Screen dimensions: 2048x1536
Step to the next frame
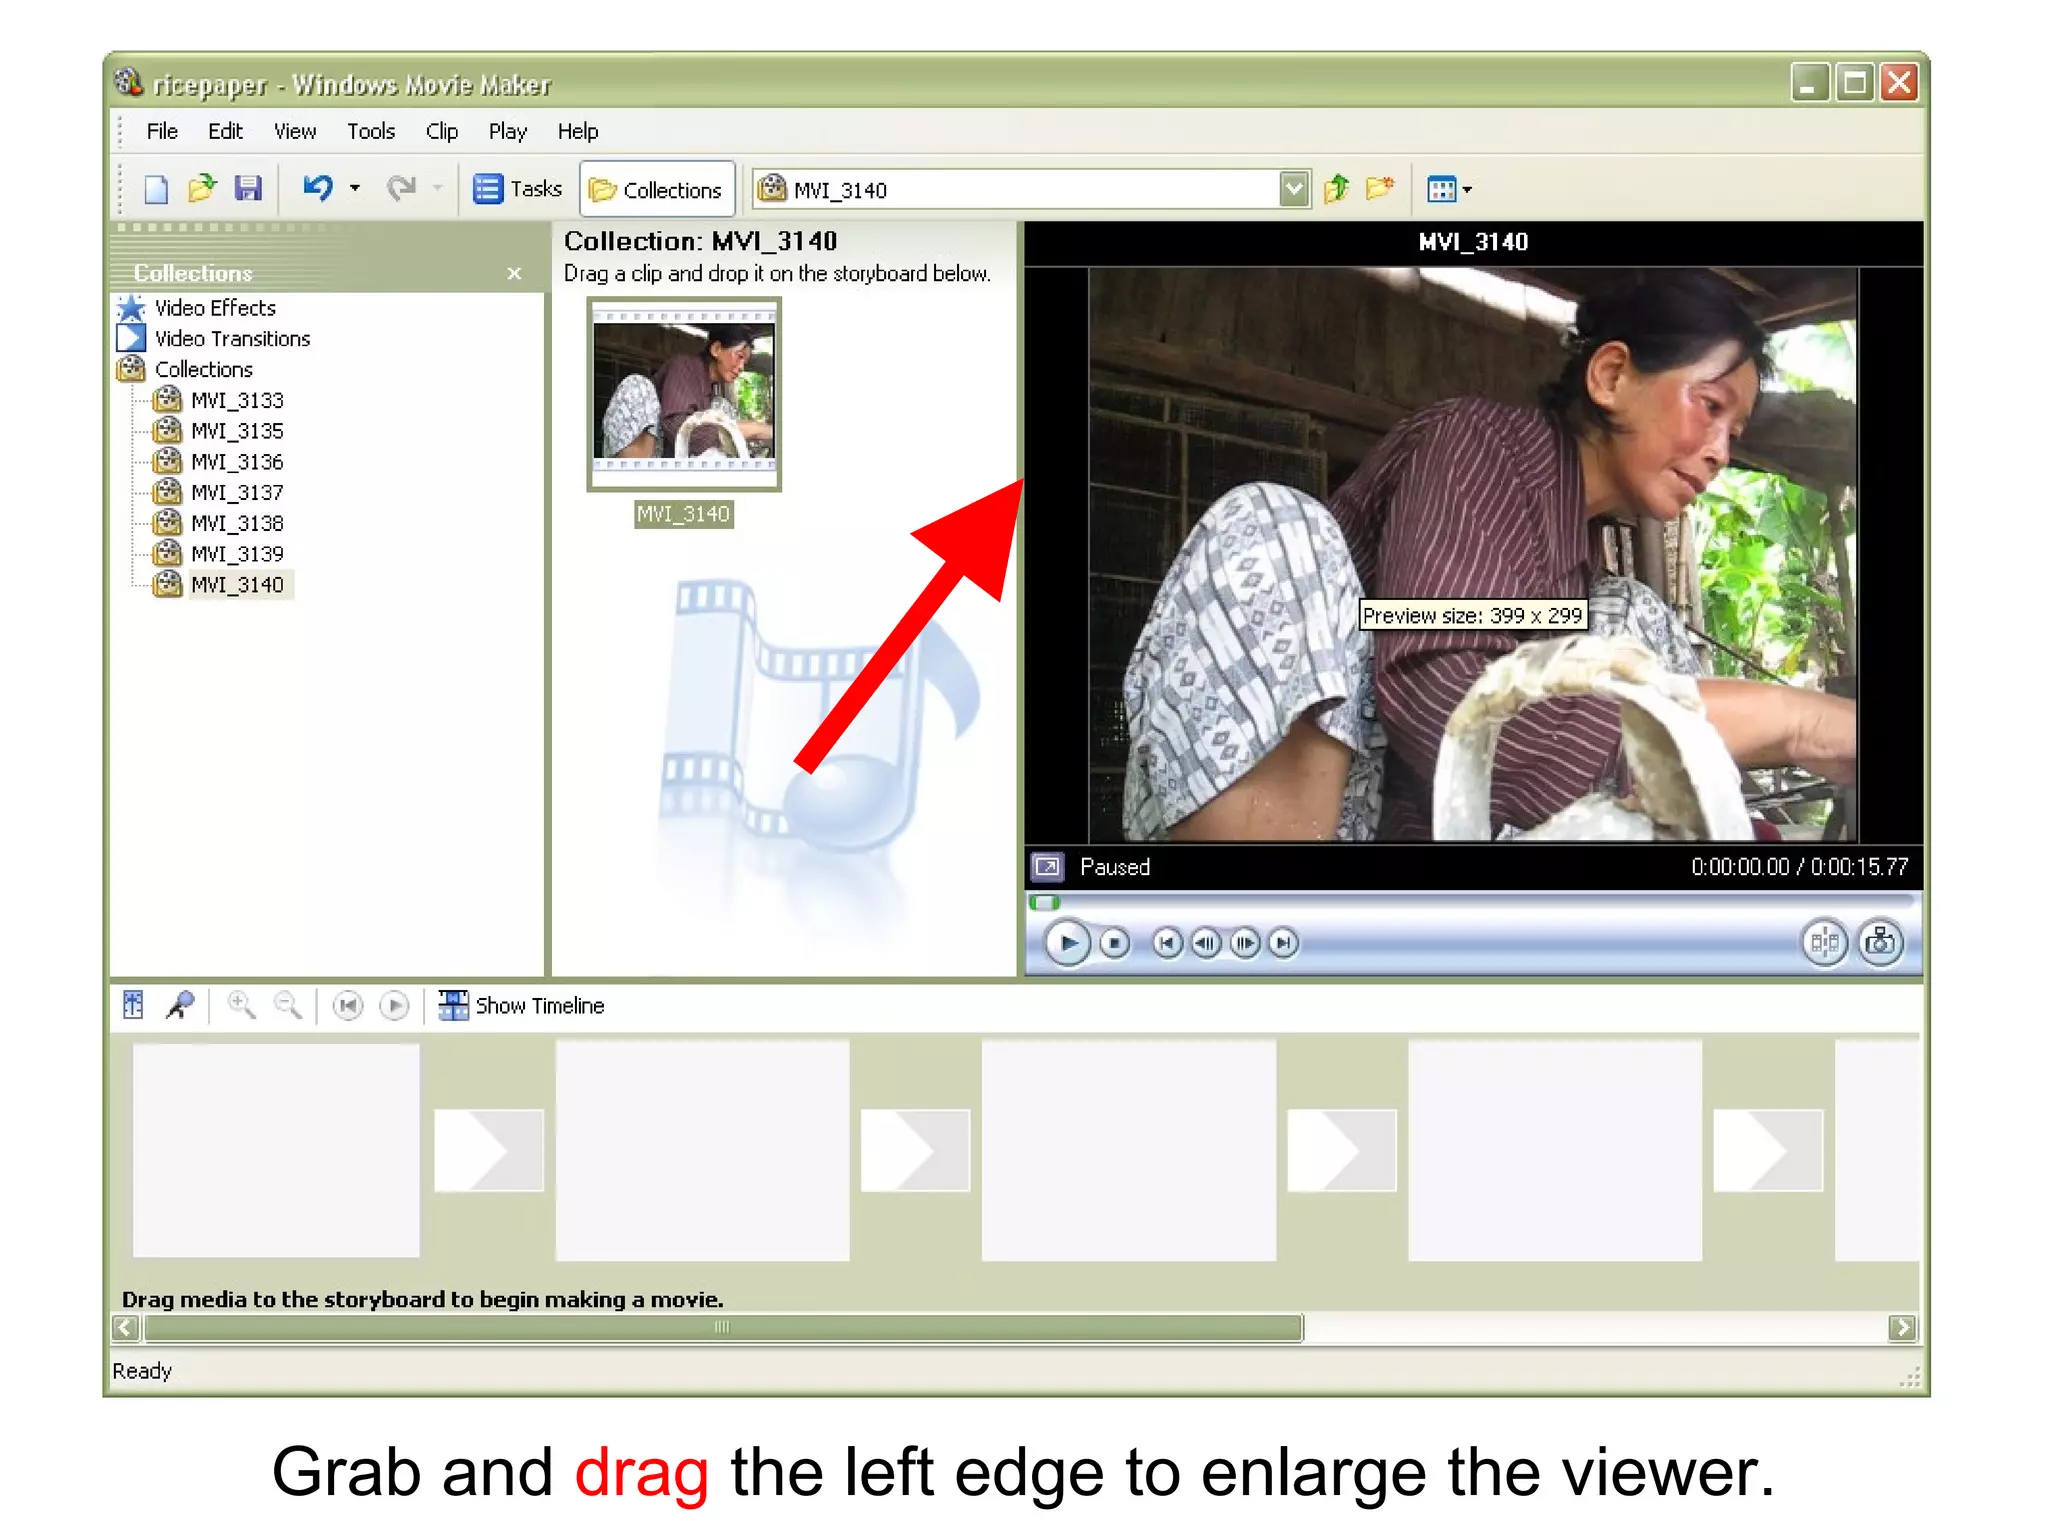coord(1244,943)
